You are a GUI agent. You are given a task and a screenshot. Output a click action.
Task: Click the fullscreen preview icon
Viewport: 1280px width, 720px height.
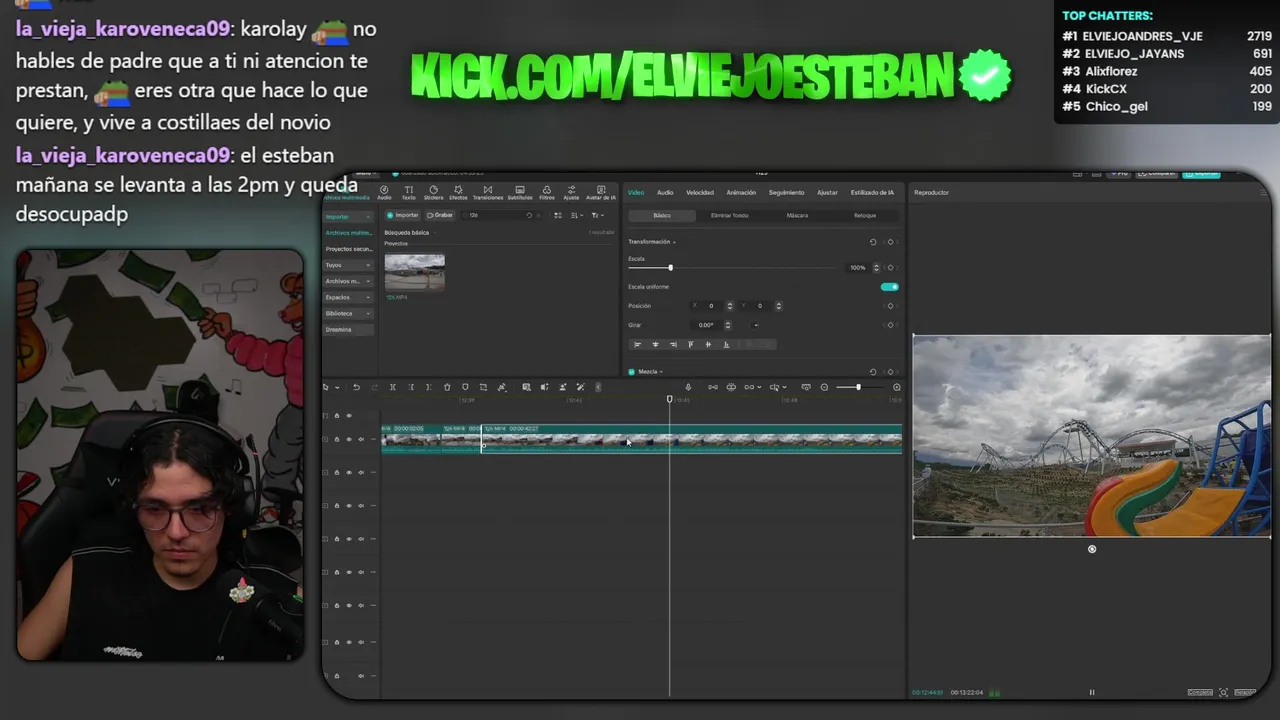tap(1223, 692)
